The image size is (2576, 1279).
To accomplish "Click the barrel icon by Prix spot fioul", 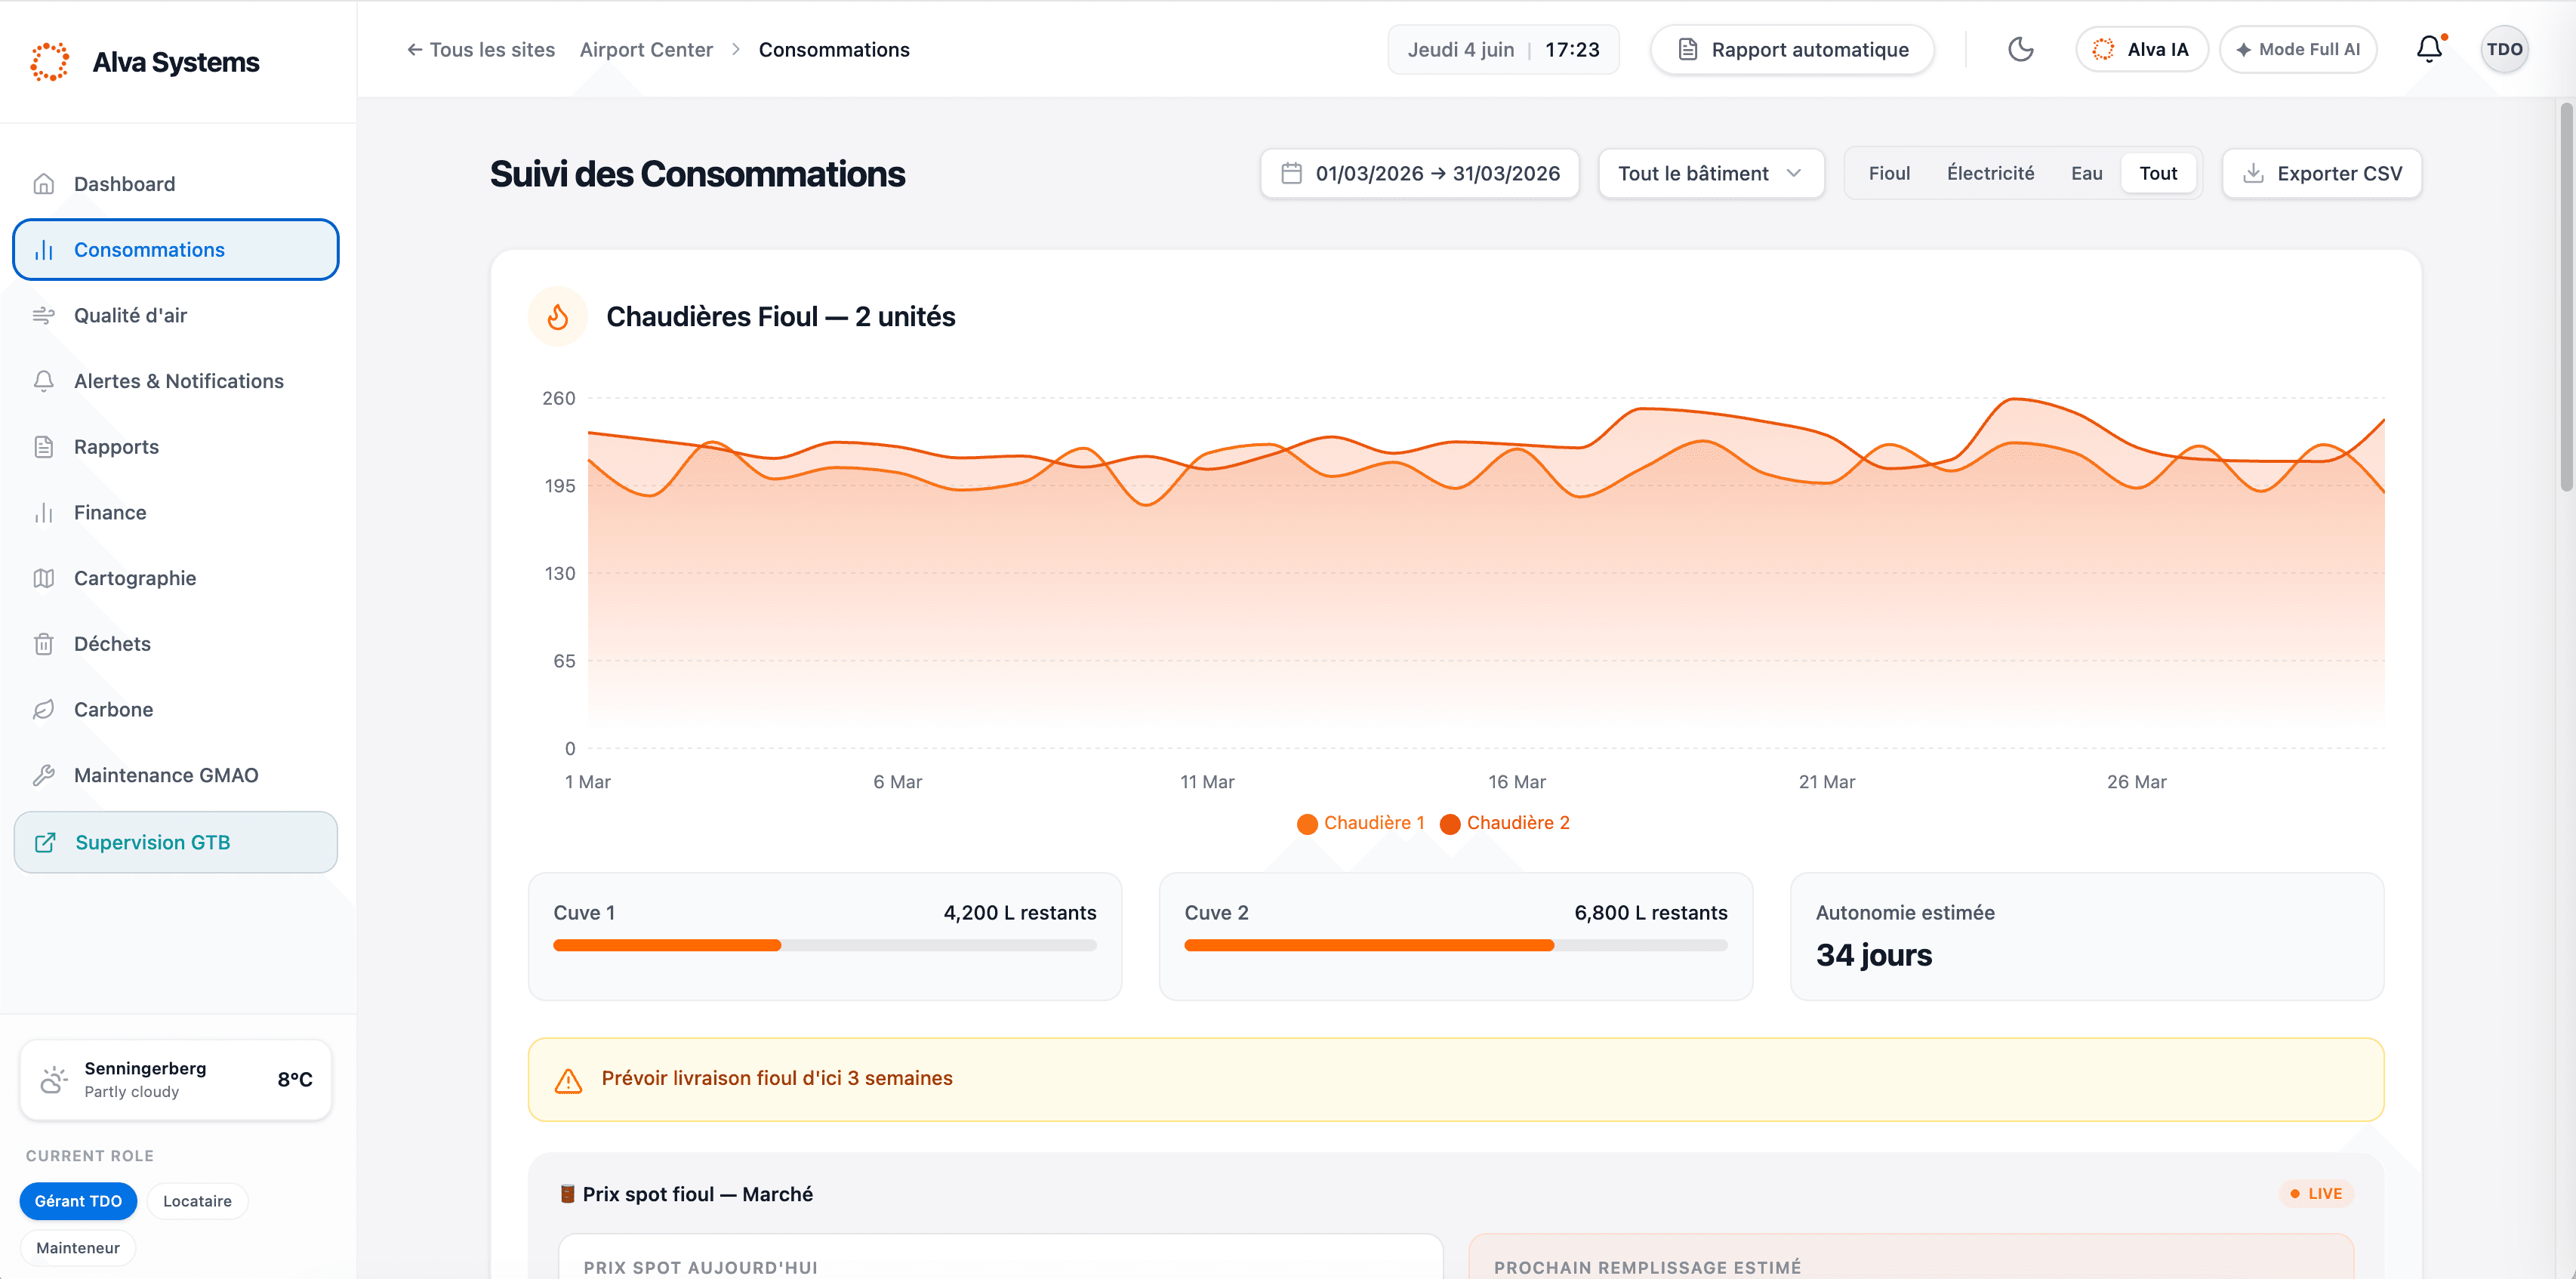I will coord(567,1194).
